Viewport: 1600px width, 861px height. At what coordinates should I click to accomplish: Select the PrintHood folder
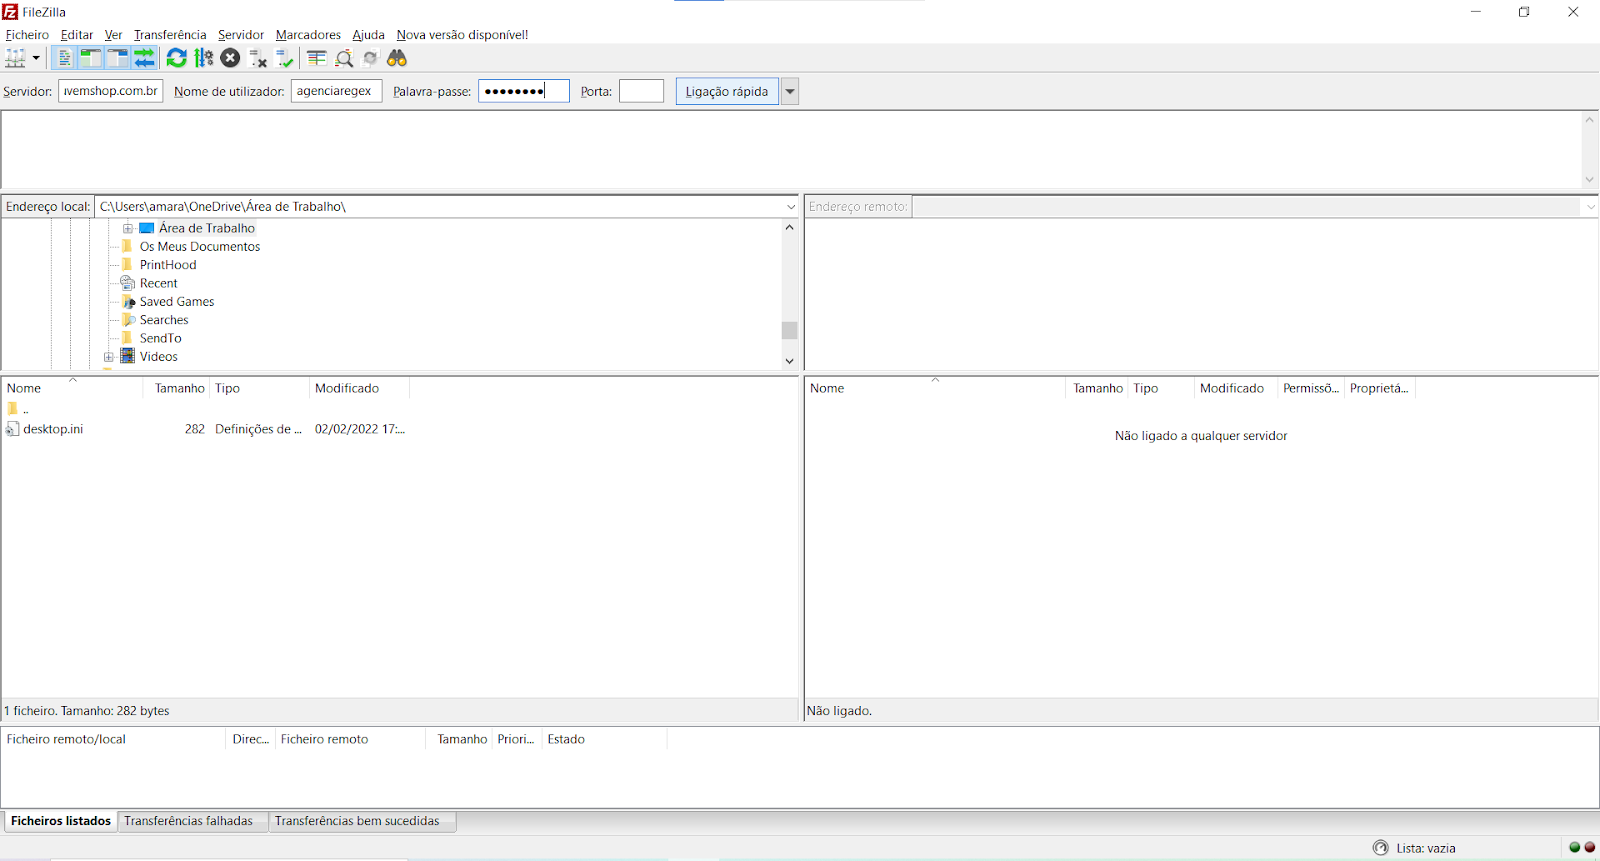(x=168, y=265)
